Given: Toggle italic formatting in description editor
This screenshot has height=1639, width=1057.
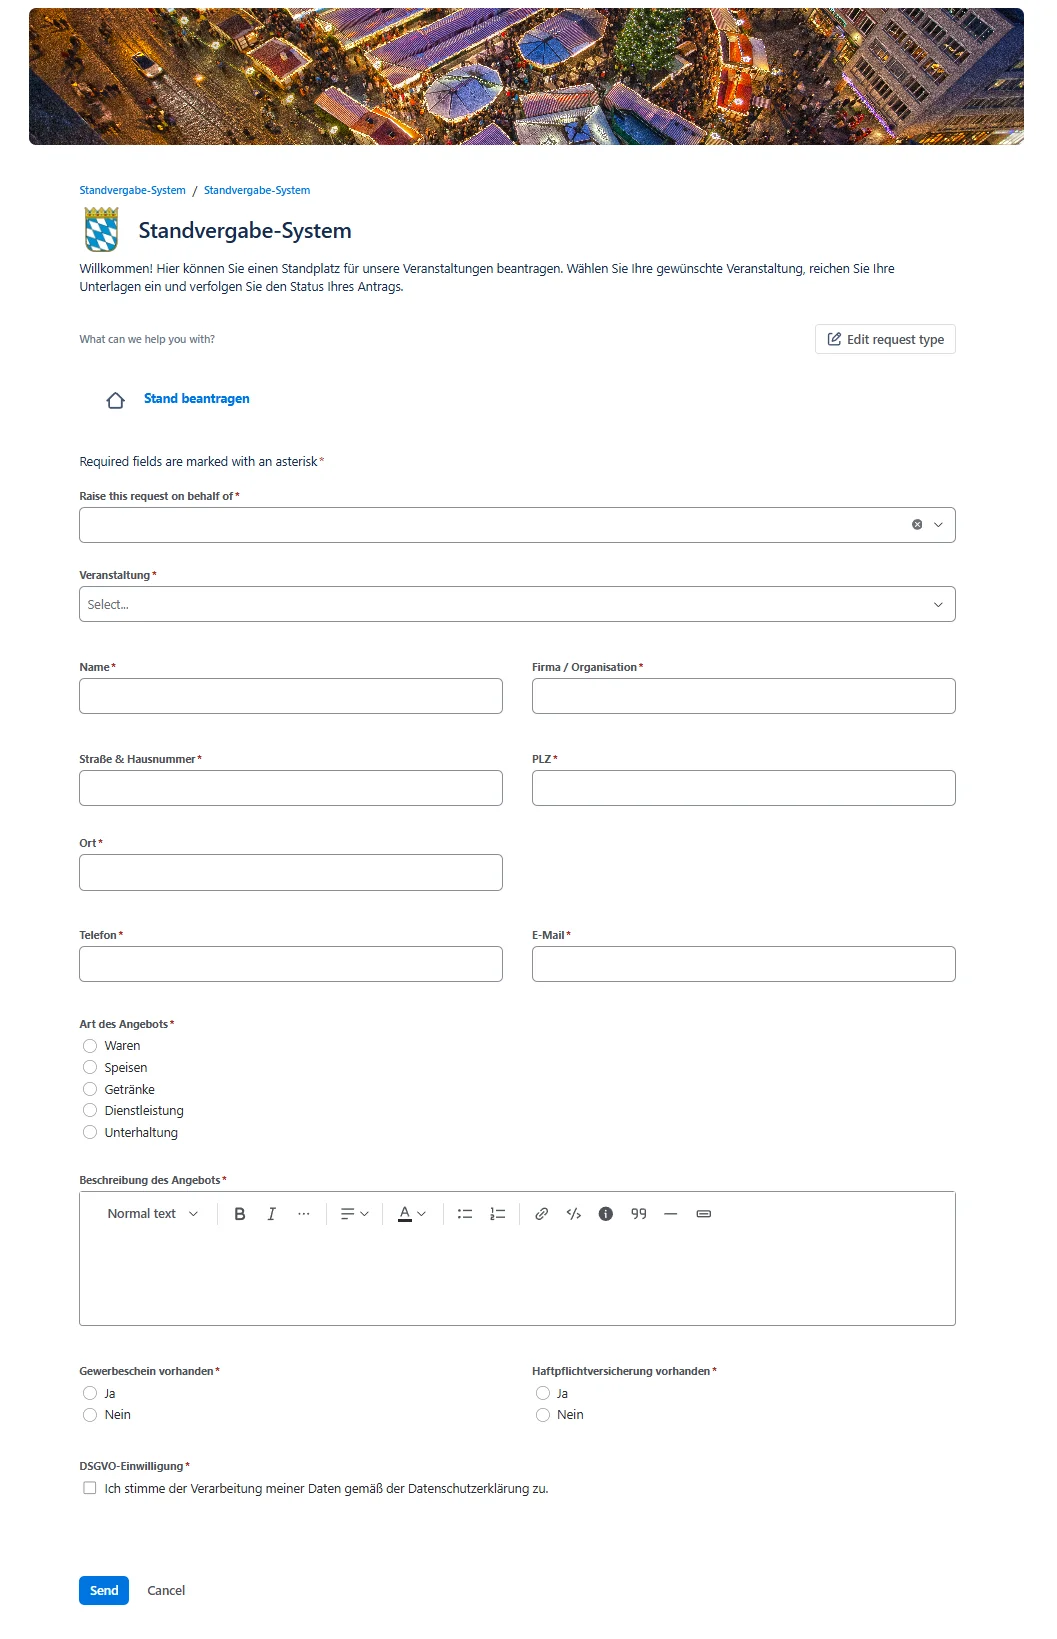Looking at the screenshot, I should click(x=271, y=1214).
